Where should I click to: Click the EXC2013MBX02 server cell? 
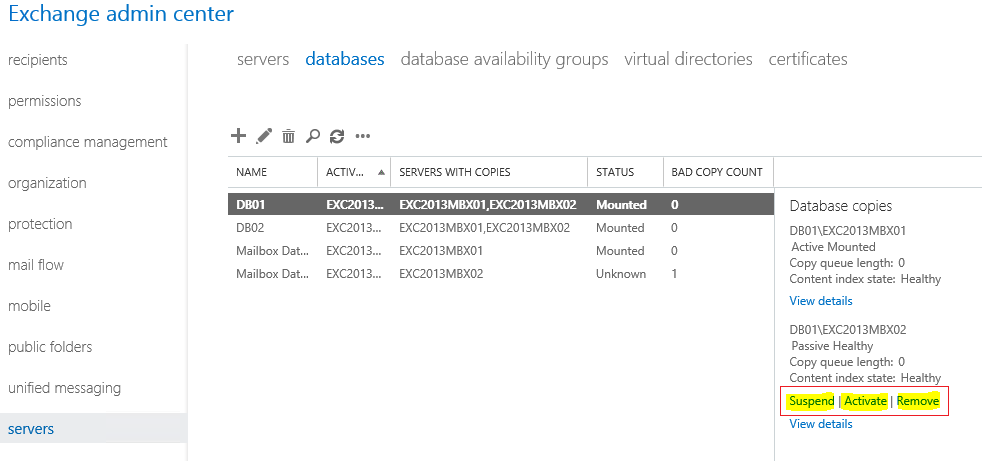tap(442, 274)
